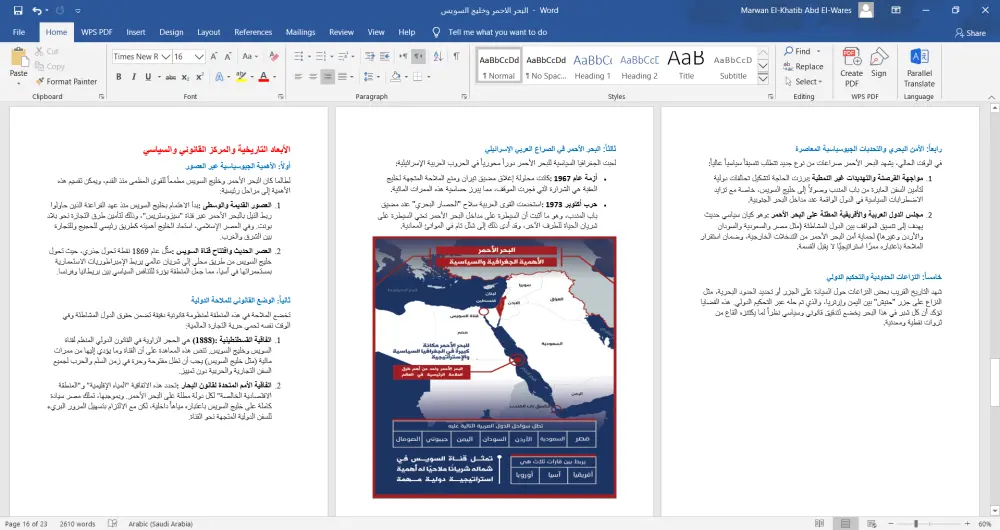Select the No Spacing style
Image resolution: width=1000 pixels, height=530 pixels.
click(545, 66)
